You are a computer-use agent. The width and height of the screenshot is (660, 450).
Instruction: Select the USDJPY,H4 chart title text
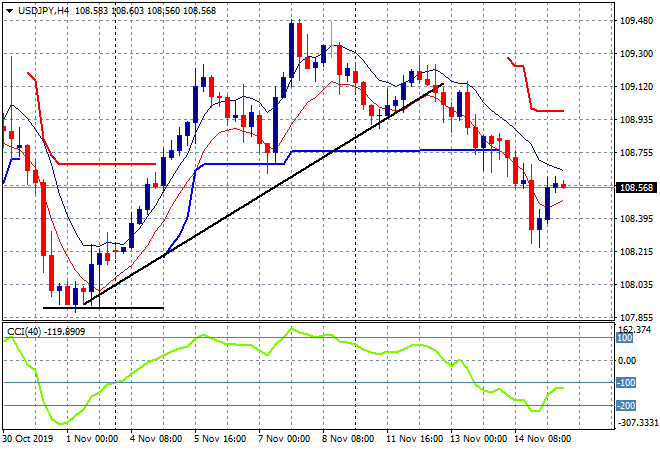[x=43, y=11]
